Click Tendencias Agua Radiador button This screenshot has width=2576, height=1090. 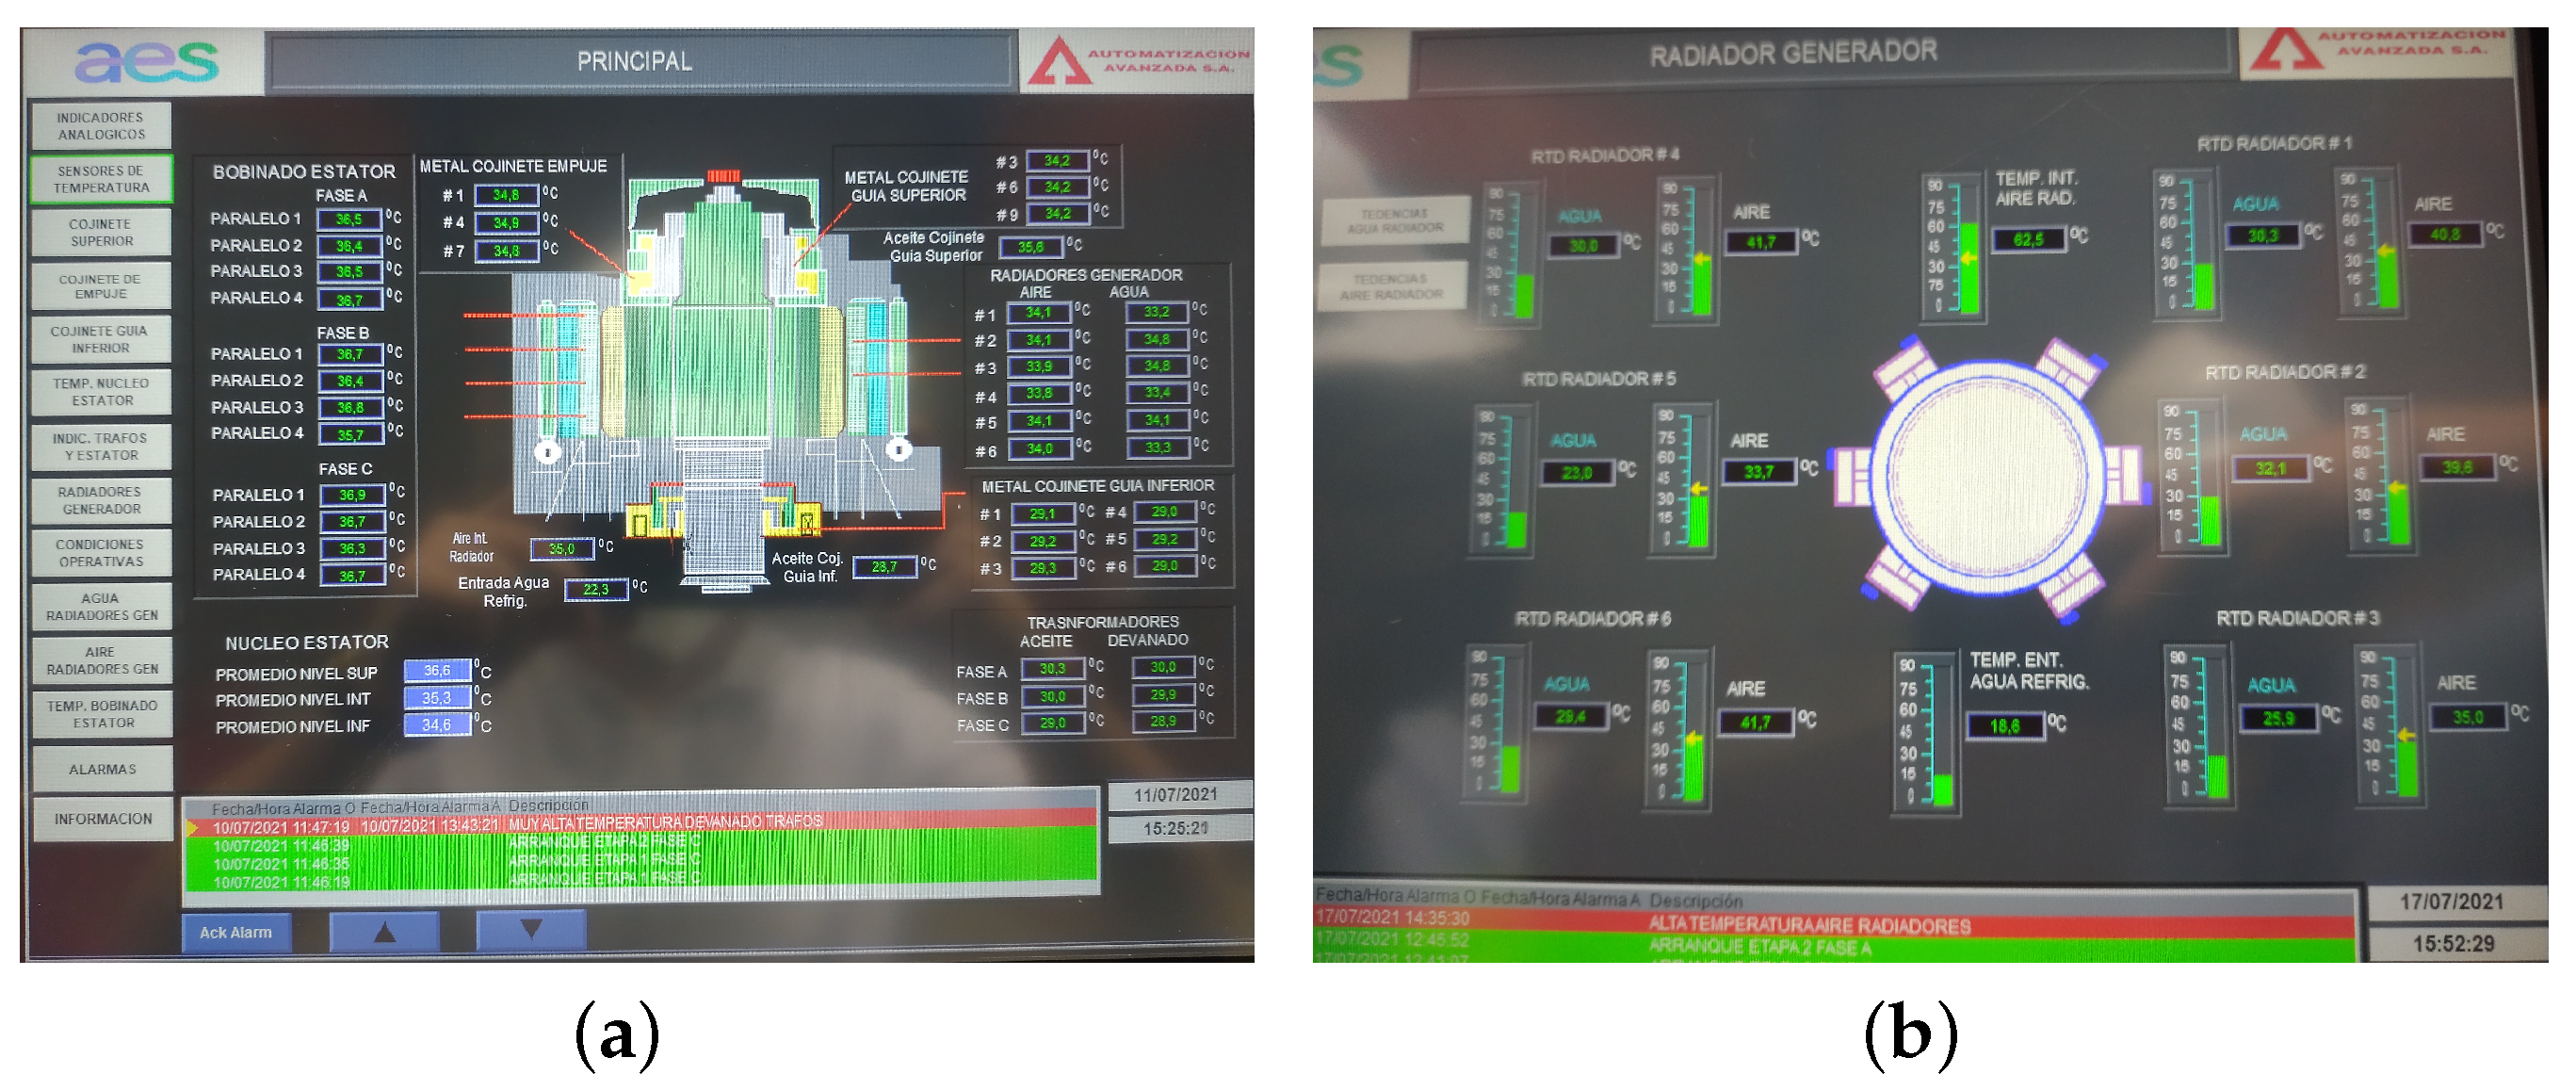(1394, 220)
